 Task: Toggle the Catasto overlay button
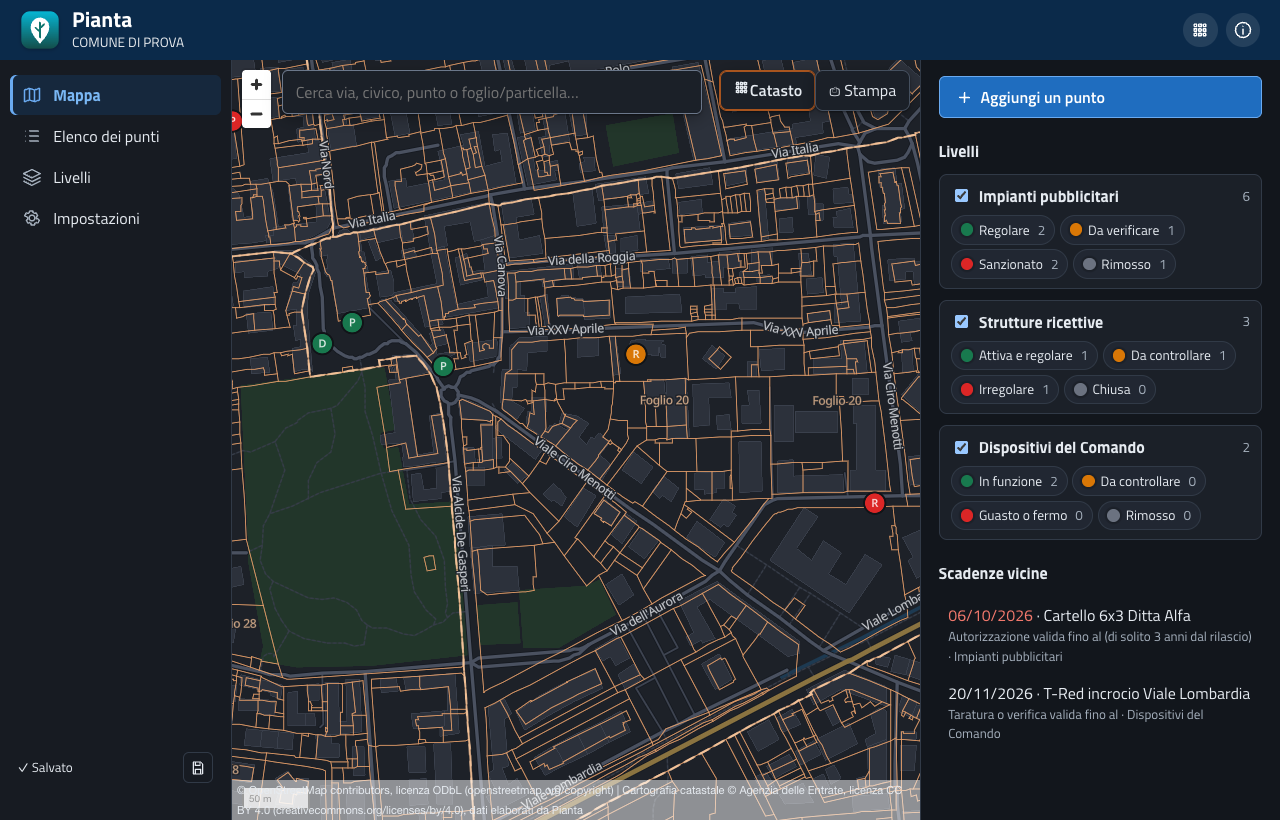click(x=767, y=91)
